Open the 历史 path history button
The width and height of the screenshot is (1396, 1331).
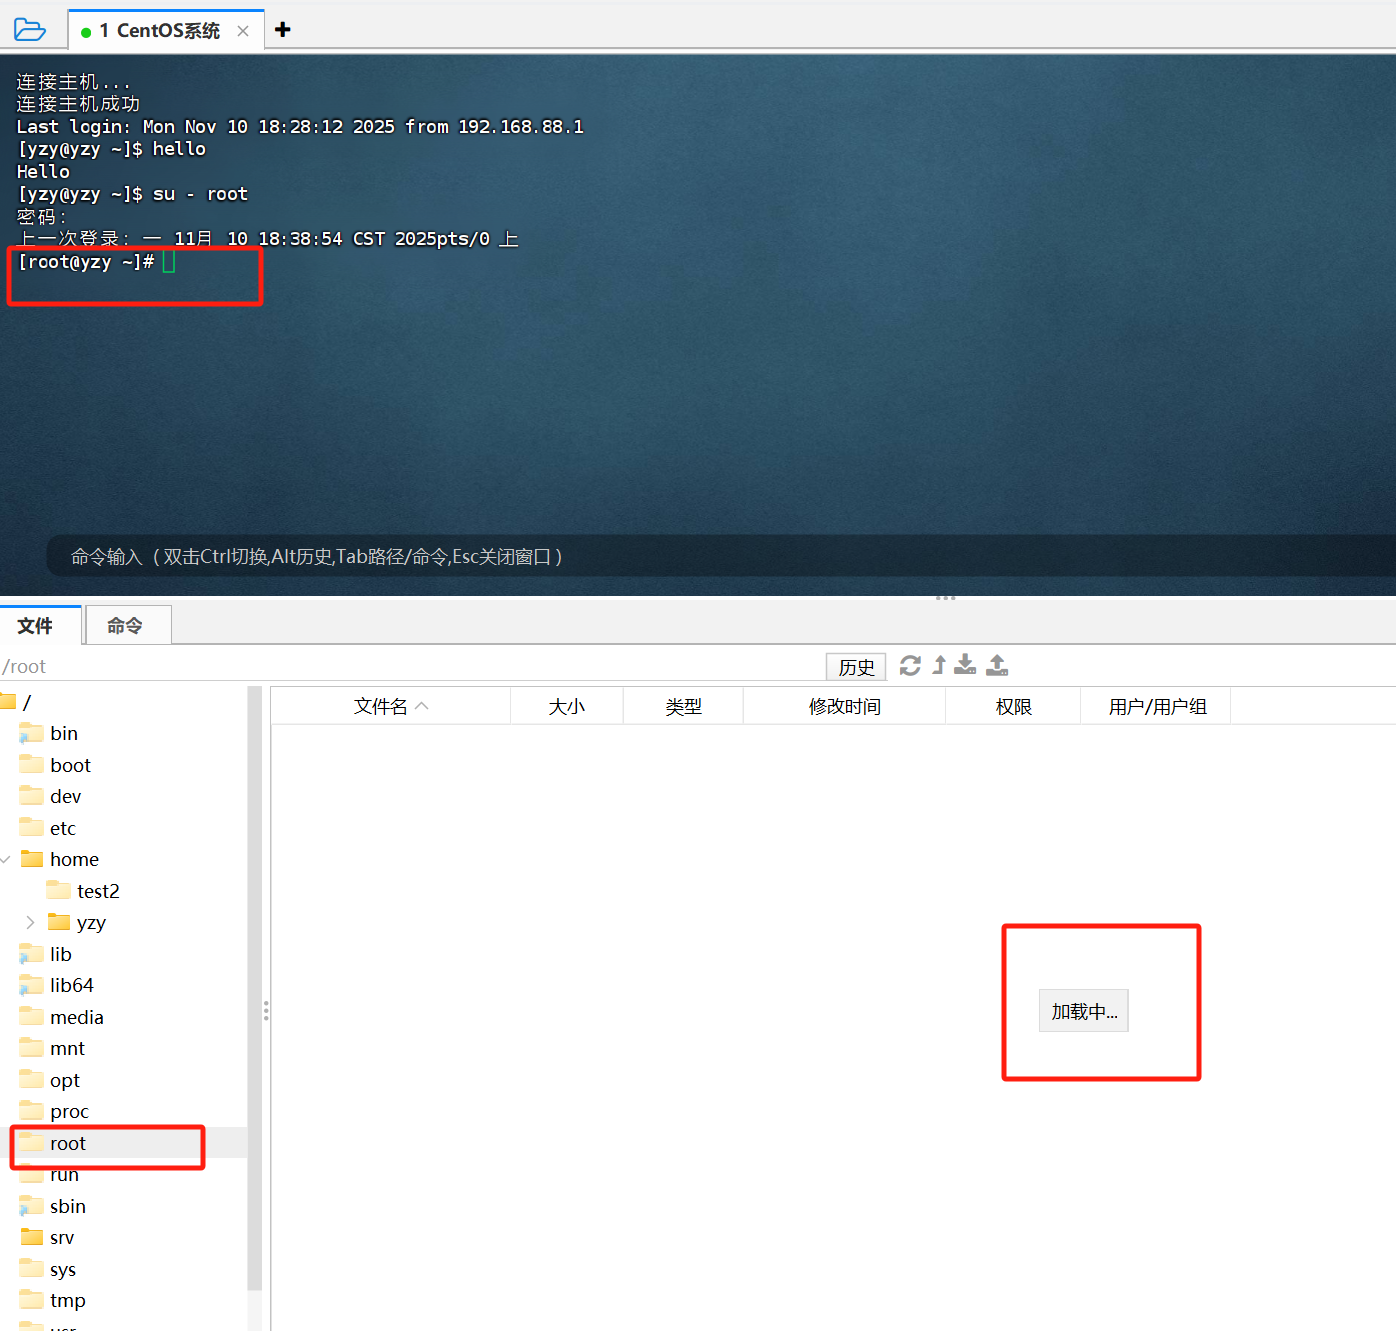856,667
